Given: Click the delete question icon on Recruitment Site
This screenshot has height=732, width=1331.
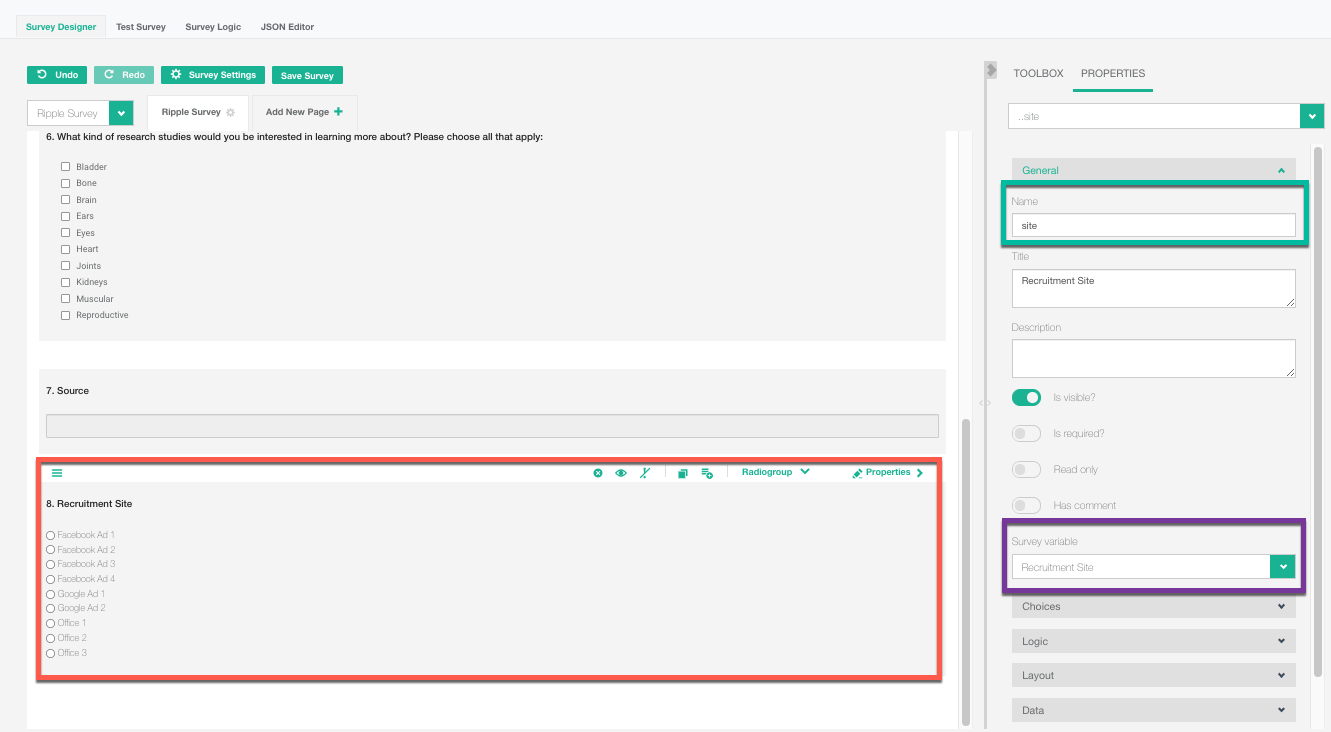Looking at the screenshot, I should tap(598, 473).
